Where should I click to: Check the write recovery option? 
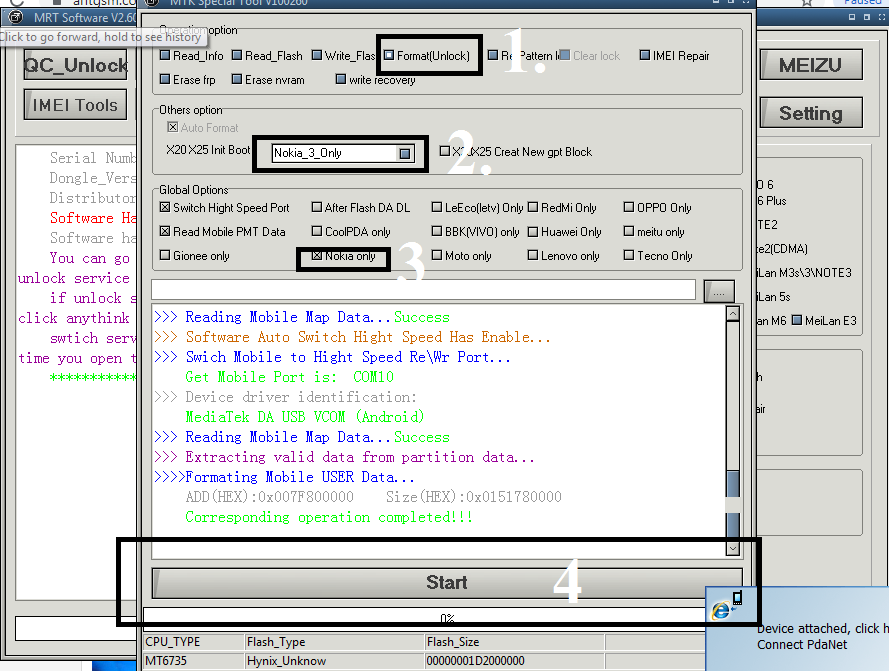point(341,79)
